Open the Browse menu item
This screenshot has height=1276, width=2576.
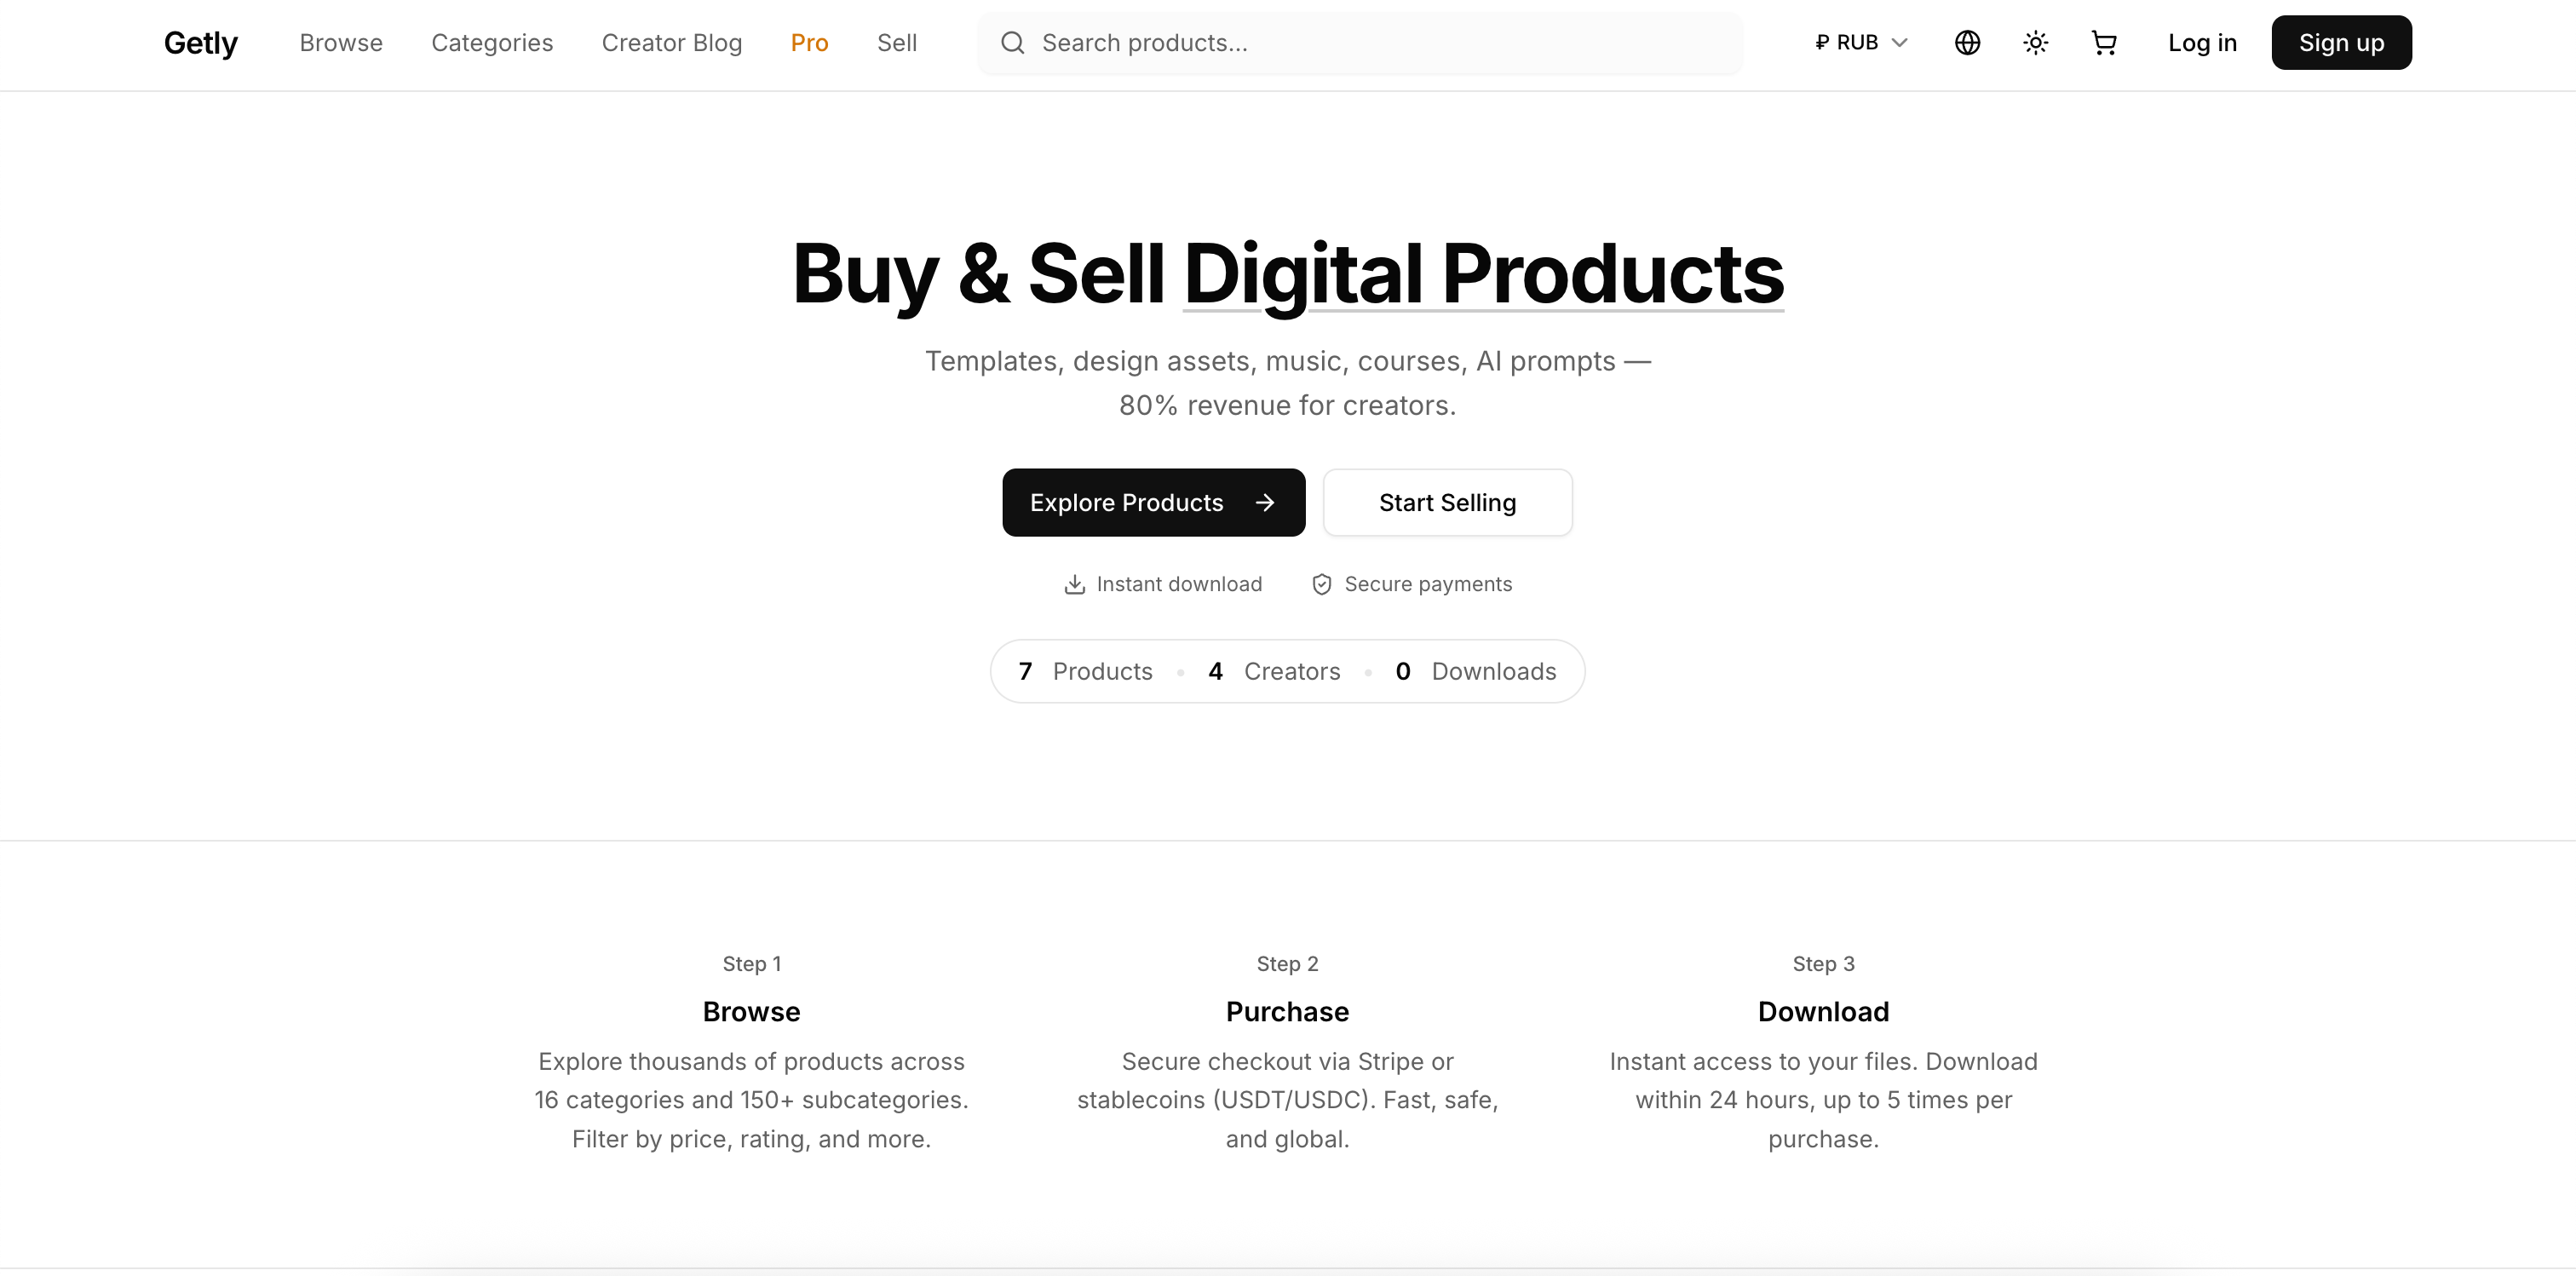pos(341,43)
